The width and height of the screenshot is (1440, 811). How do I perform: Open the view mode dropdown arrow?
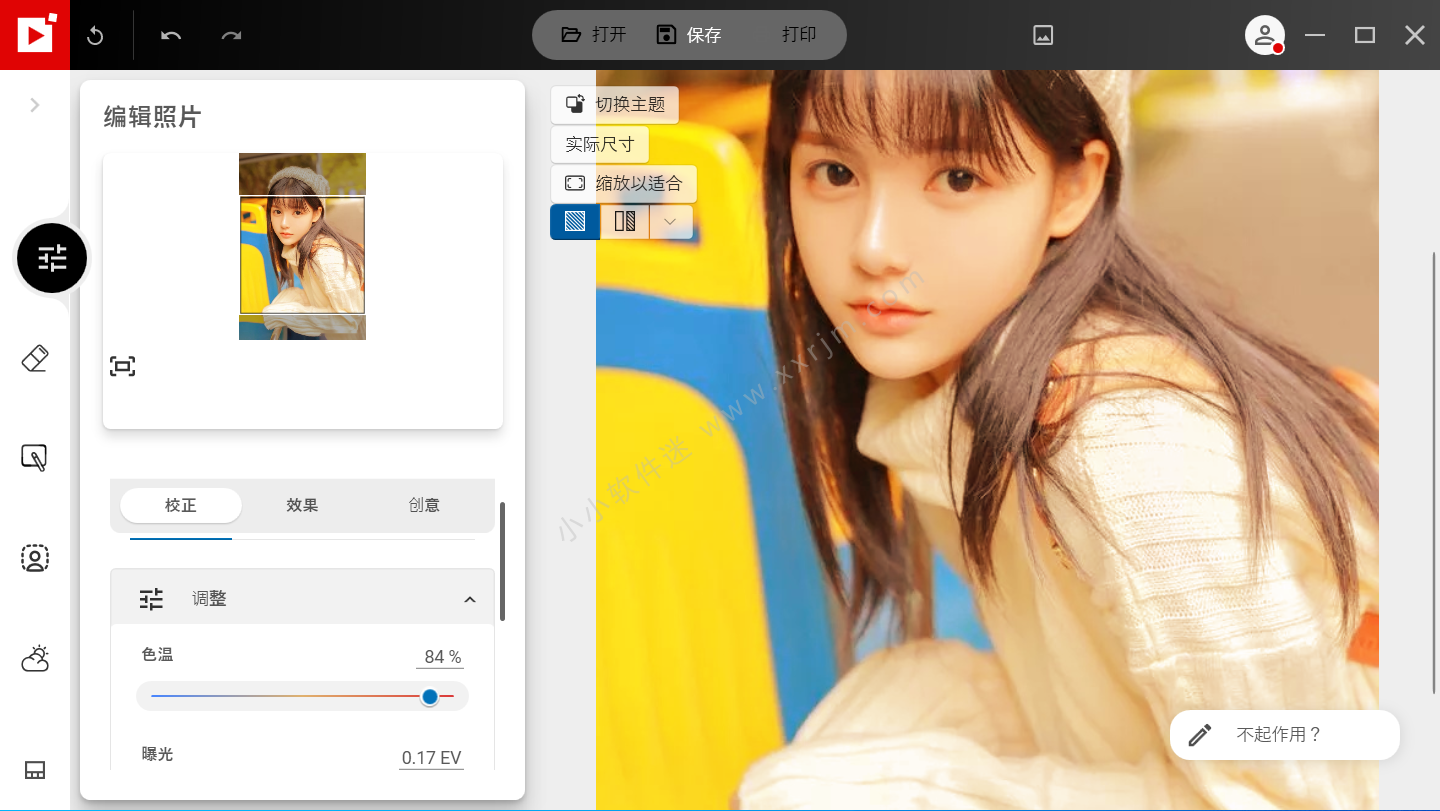[671, 221]
